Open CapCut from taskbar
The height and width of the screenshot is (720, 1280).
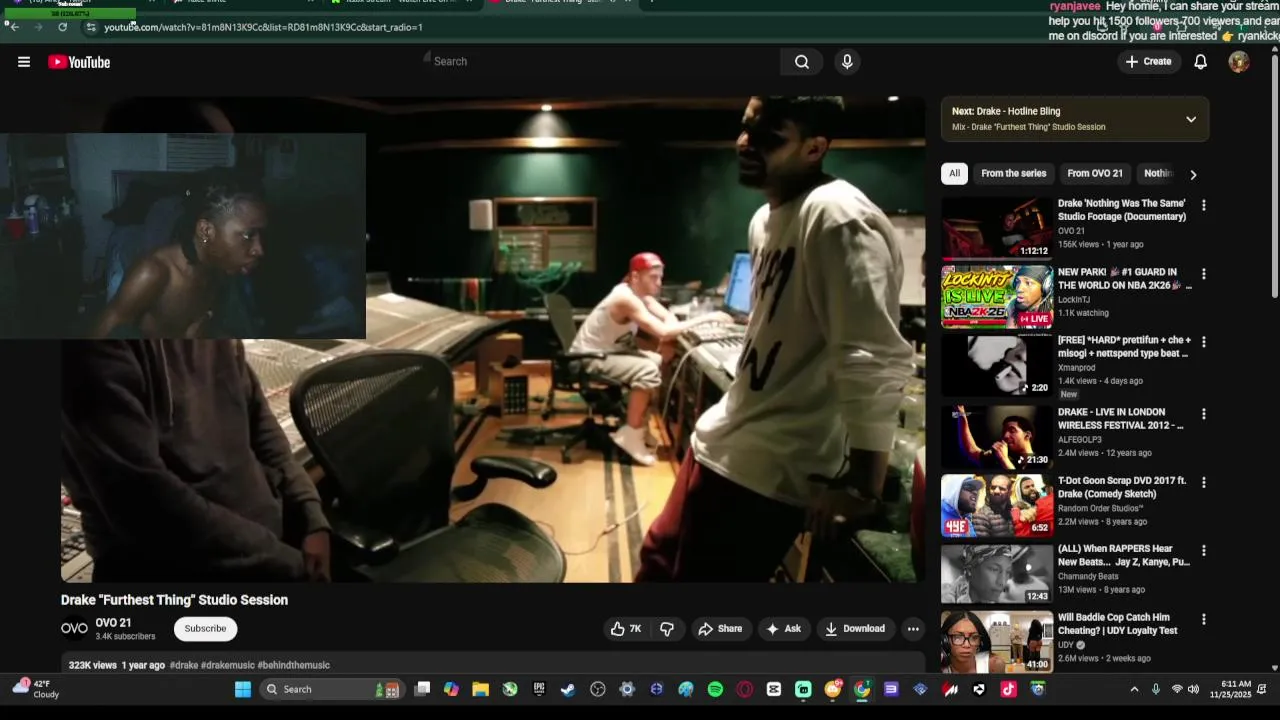[x=773, y=689]
